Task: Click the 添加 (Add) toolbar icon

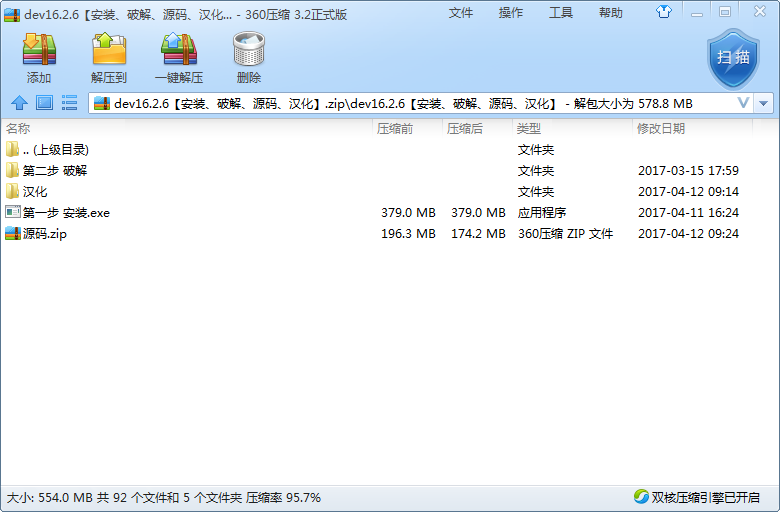Action: point(39,50)
